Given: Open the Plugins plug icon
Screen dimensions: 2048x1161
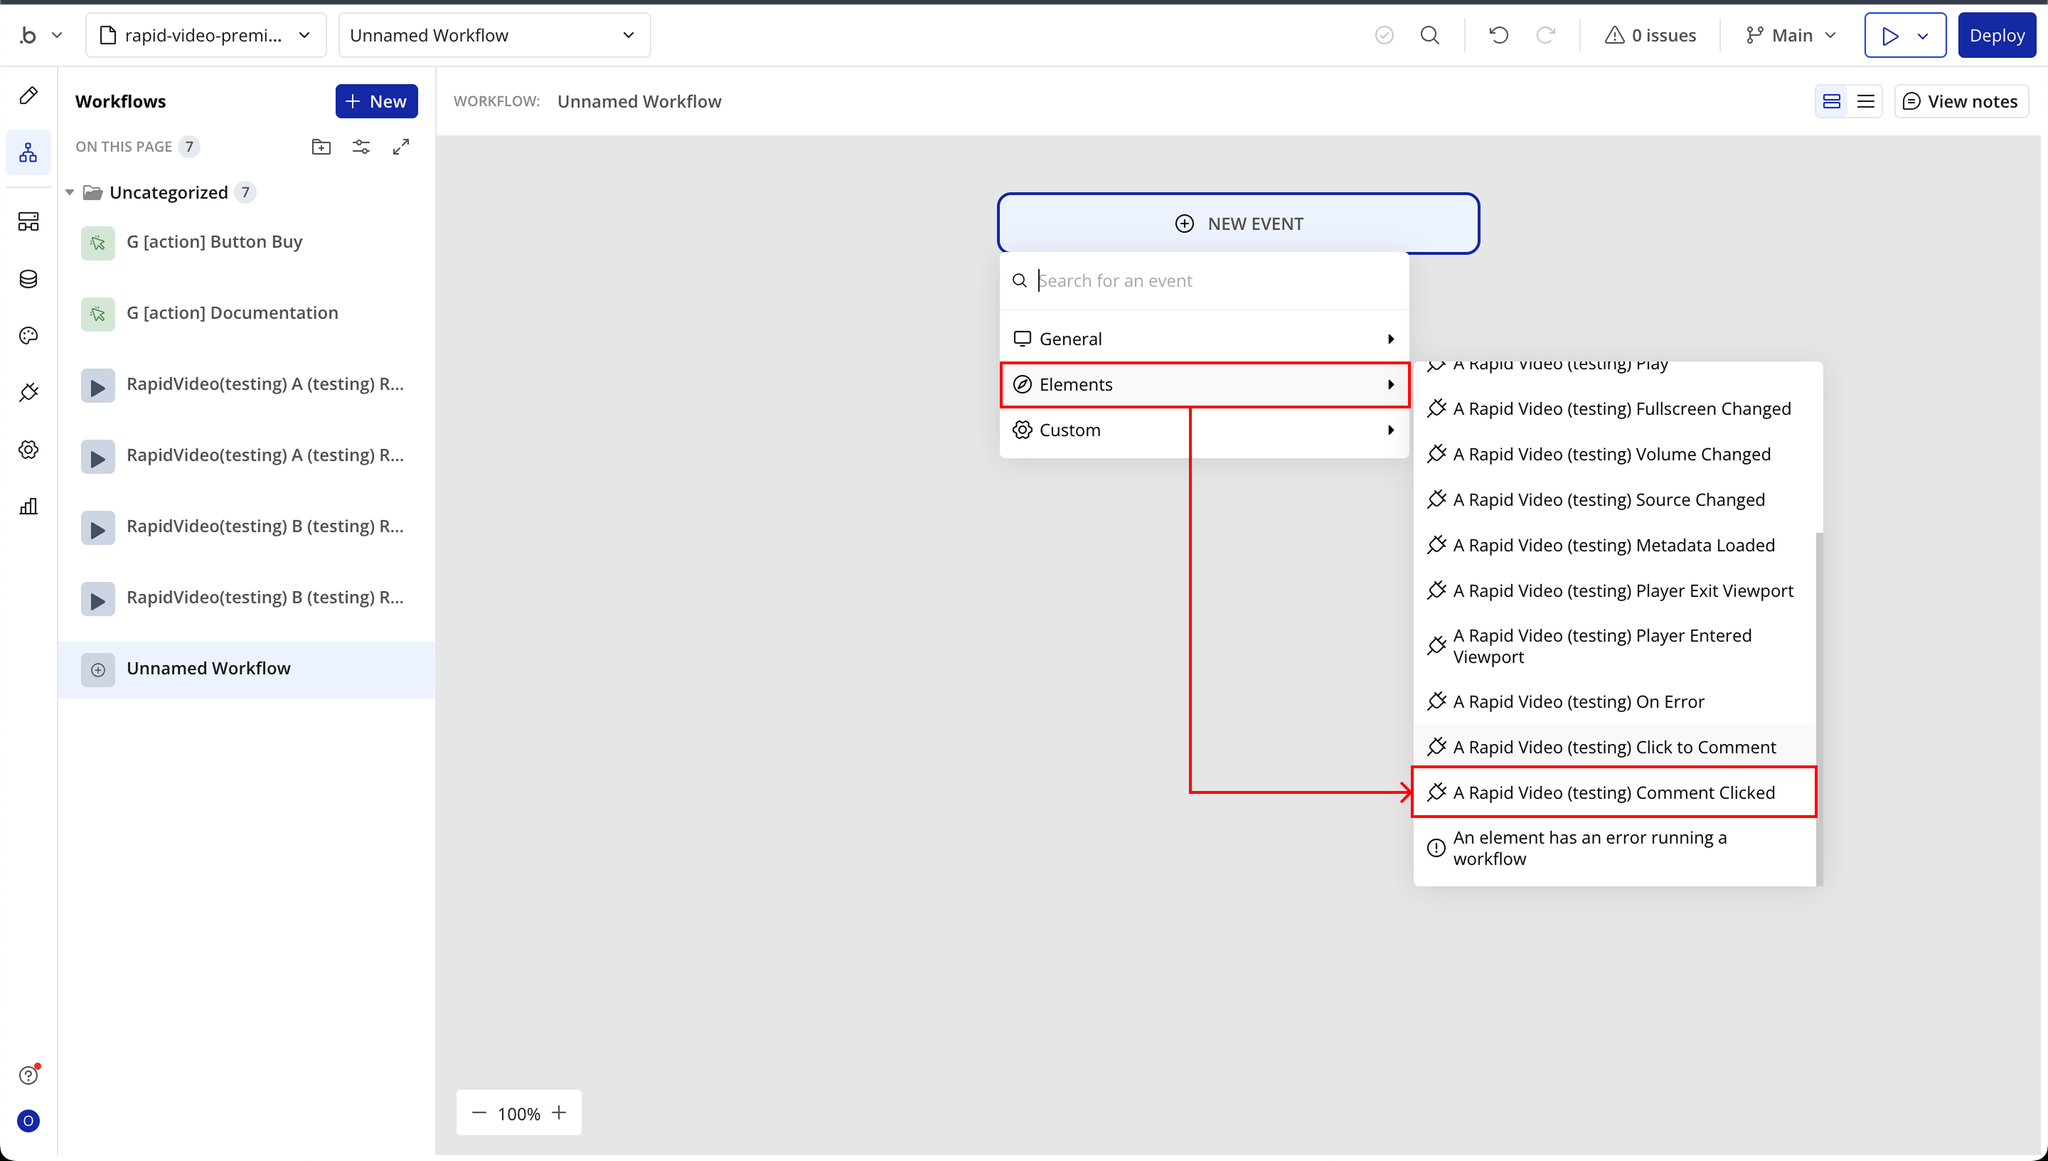Looking at the screenshot, I should click(28, 393).
